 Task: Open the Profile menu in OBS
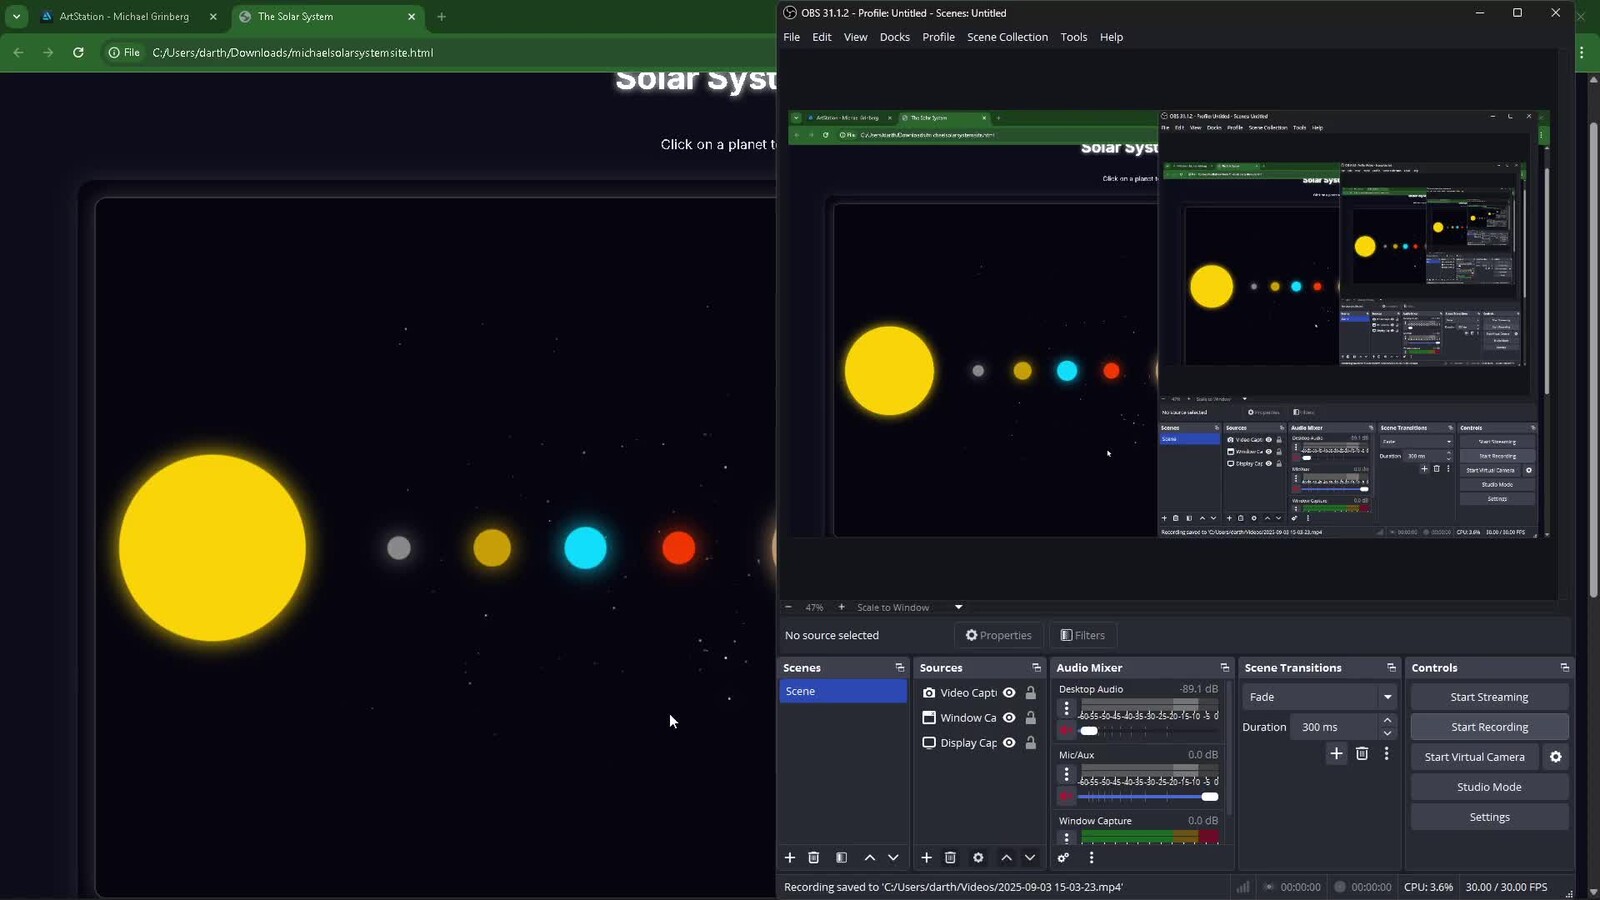(x=939, y=37)
